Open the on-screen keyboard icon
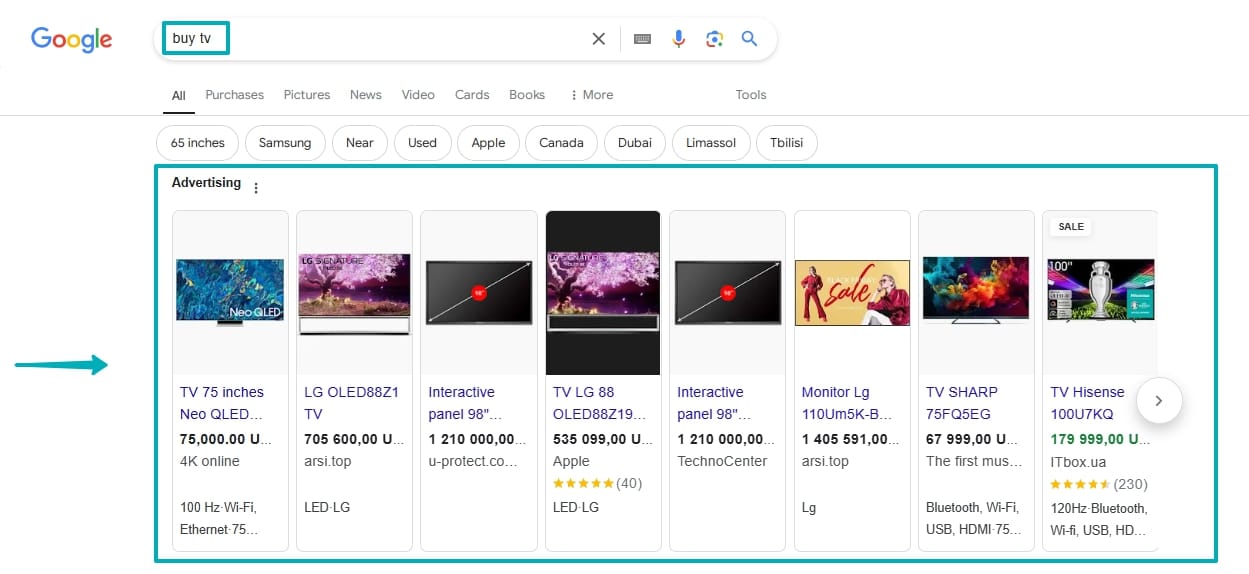 [643, 39]
